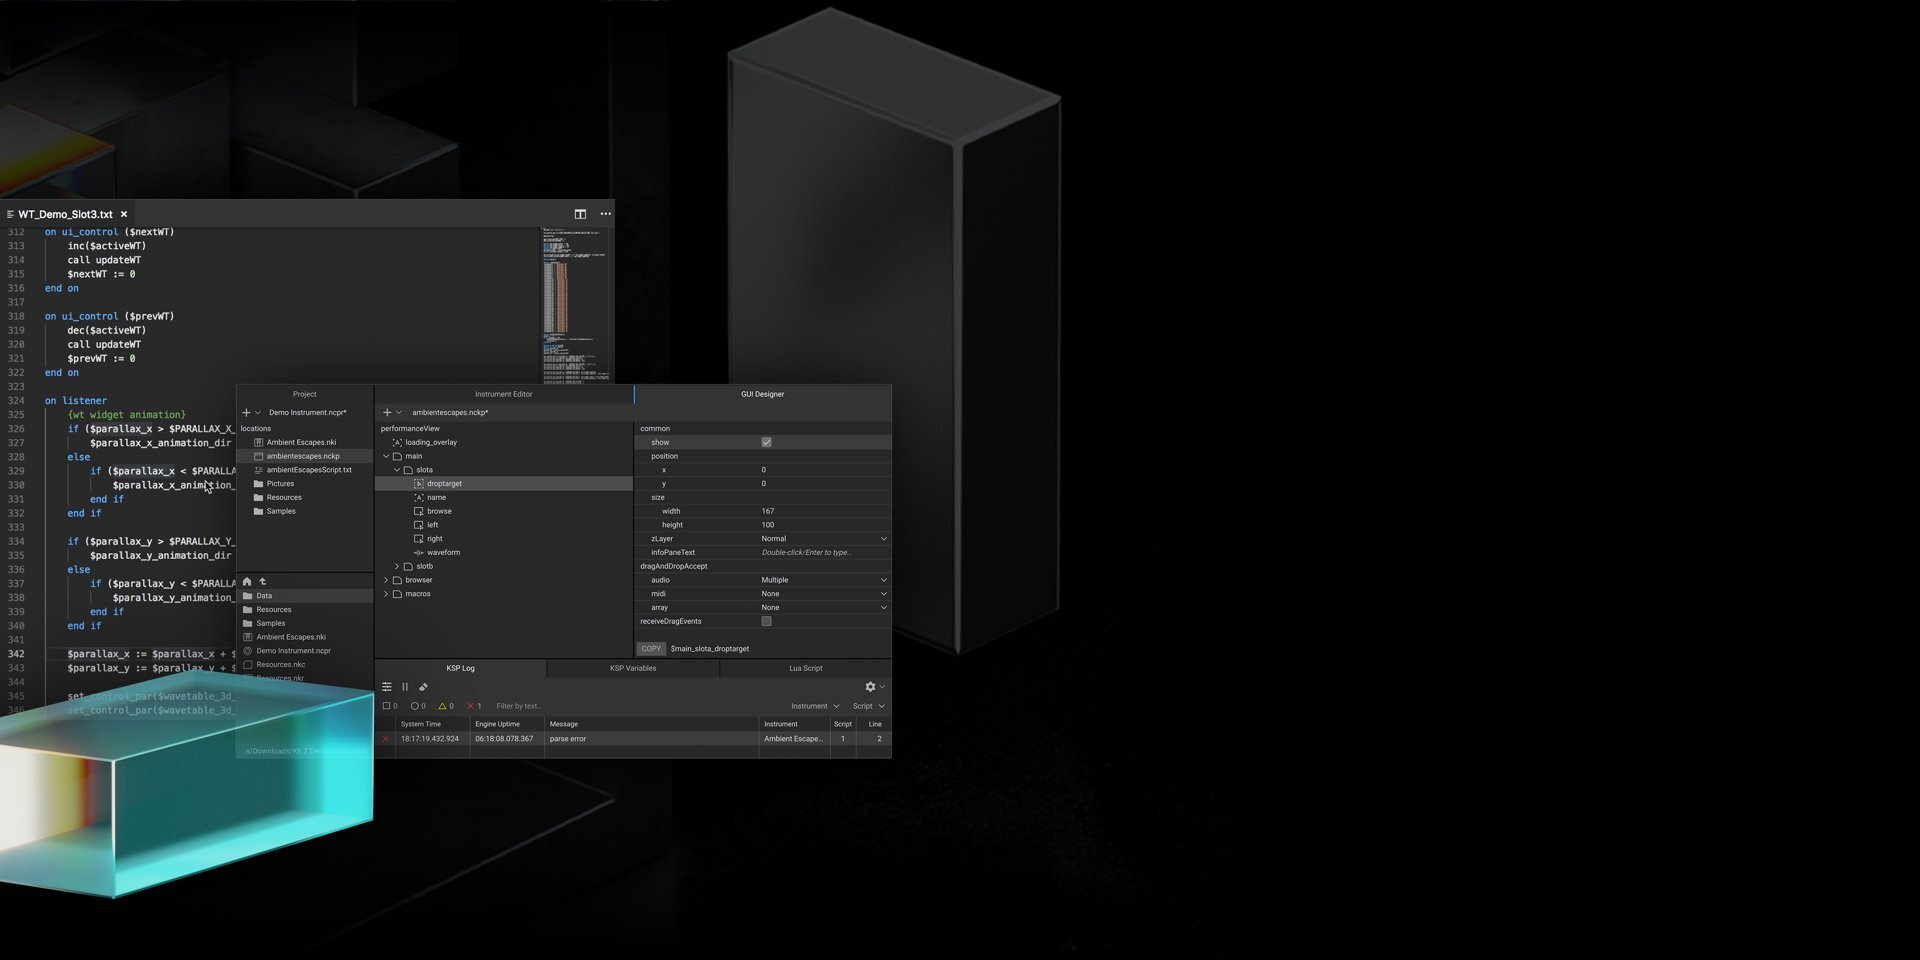Open the zLayer Normal dropdown
Viewport: 1920px width, 960px height.
point(822,539)
